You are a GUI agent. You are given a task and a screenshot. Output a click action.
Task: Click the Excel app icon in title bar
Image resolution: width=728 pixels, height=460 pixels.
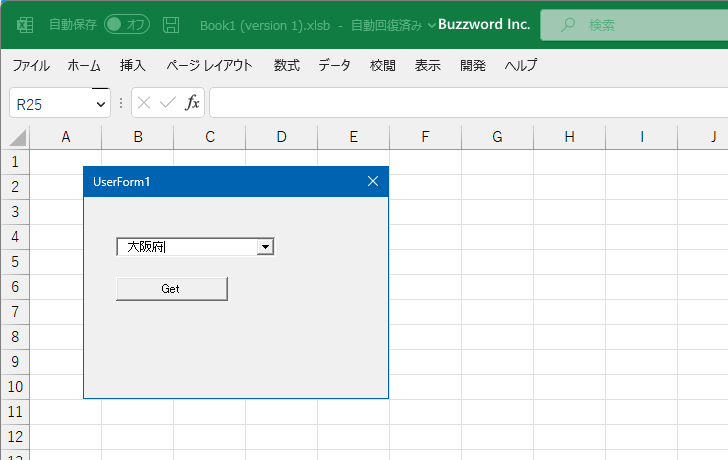[x=25, y=25]
